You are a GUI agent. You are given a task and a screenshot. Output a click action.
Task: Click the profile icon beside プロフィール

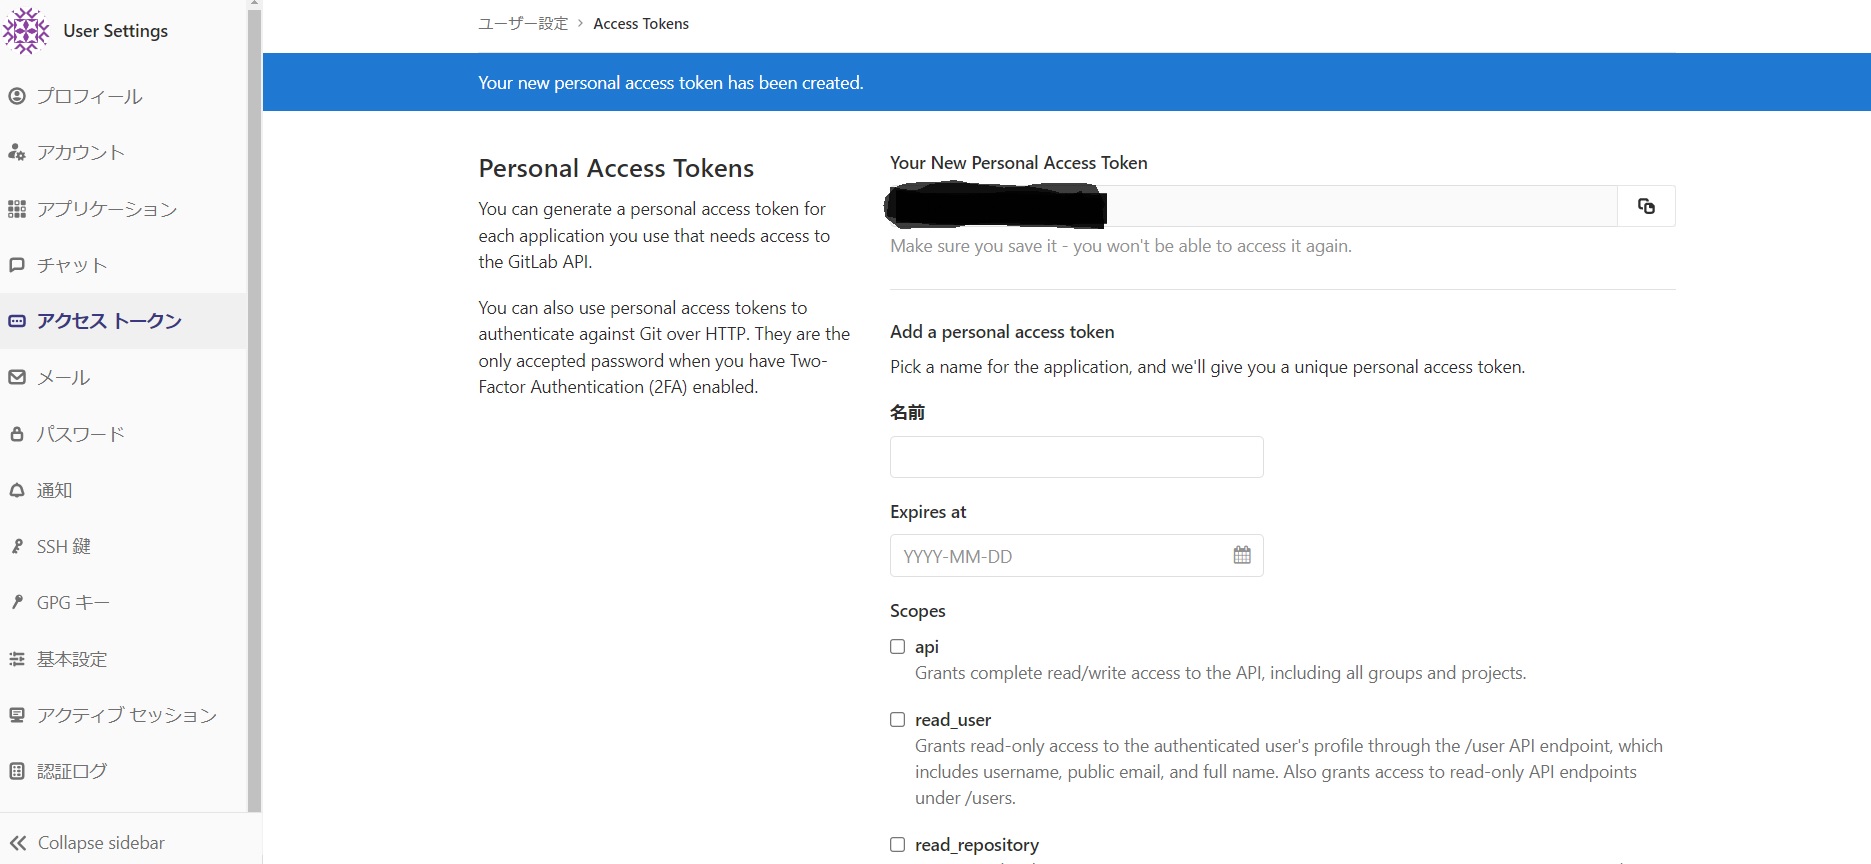coord(17,96)
